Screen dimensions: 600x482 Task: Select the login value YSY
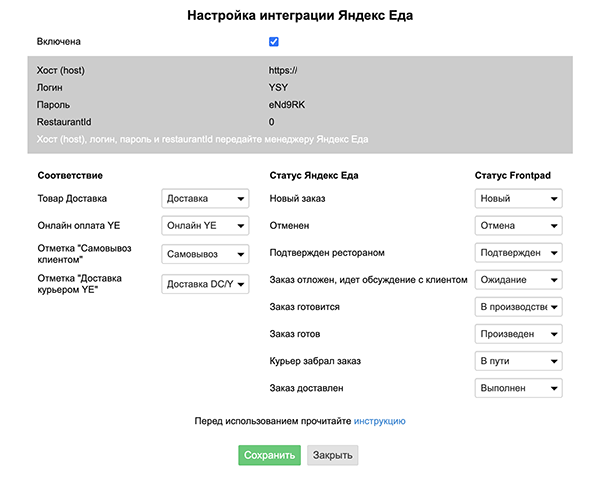tap(278, 88)
